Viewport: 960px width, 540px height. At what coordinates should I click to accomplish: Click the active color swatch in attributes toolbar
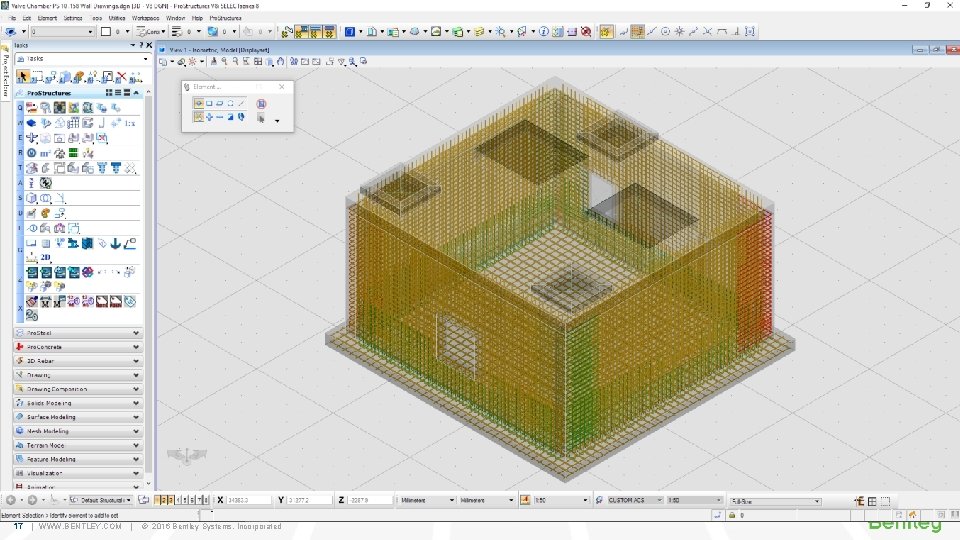[x=106, y=31]
